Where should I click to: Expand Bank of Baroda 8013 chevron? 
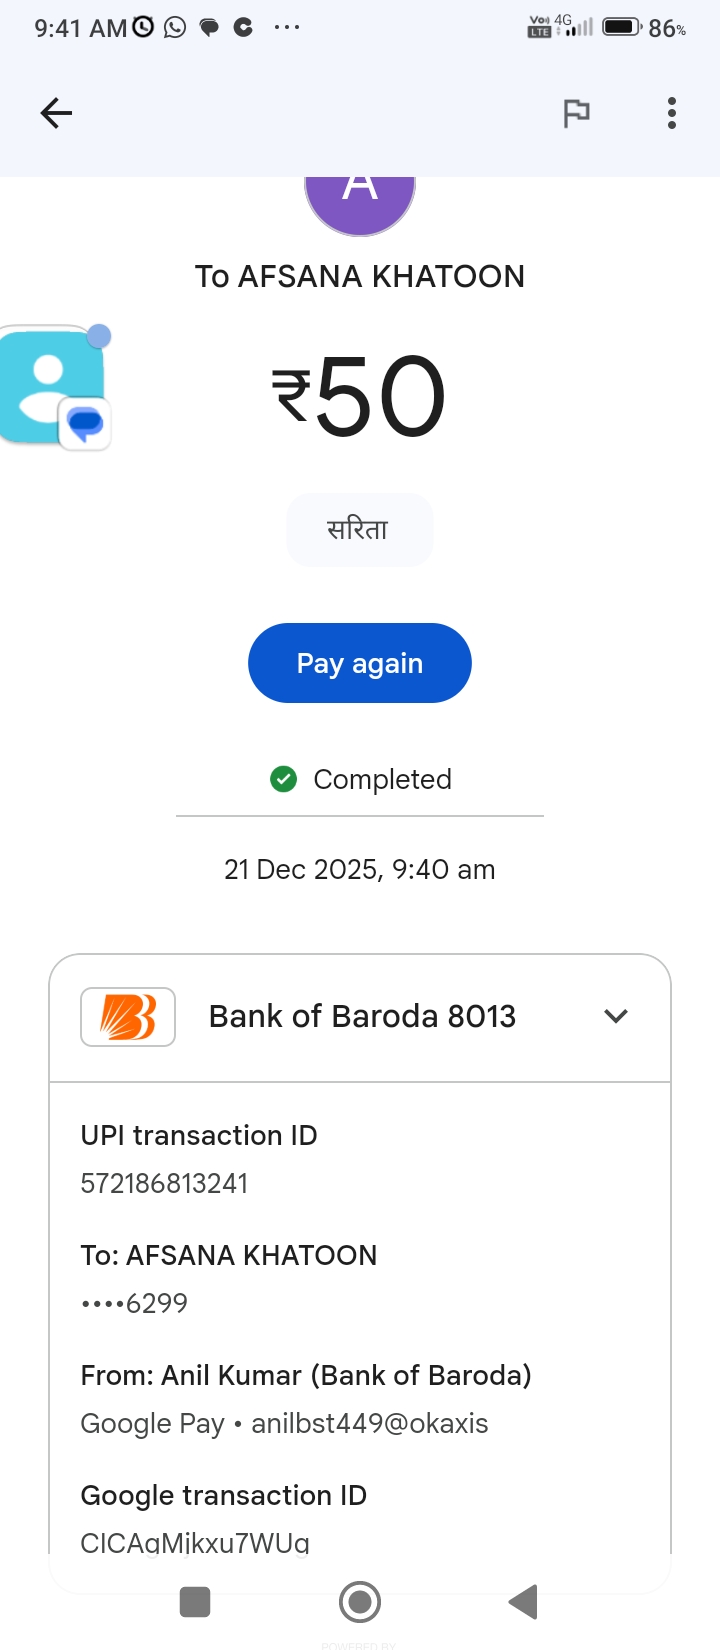pos(616,1016)
